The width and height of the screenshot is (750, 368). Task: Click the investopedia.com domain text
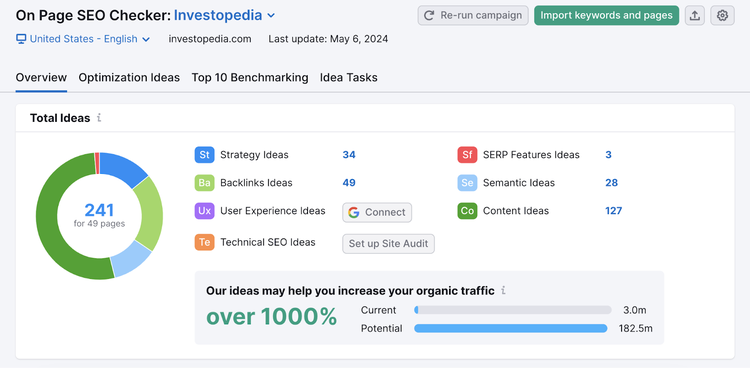(x=210, y=39)
